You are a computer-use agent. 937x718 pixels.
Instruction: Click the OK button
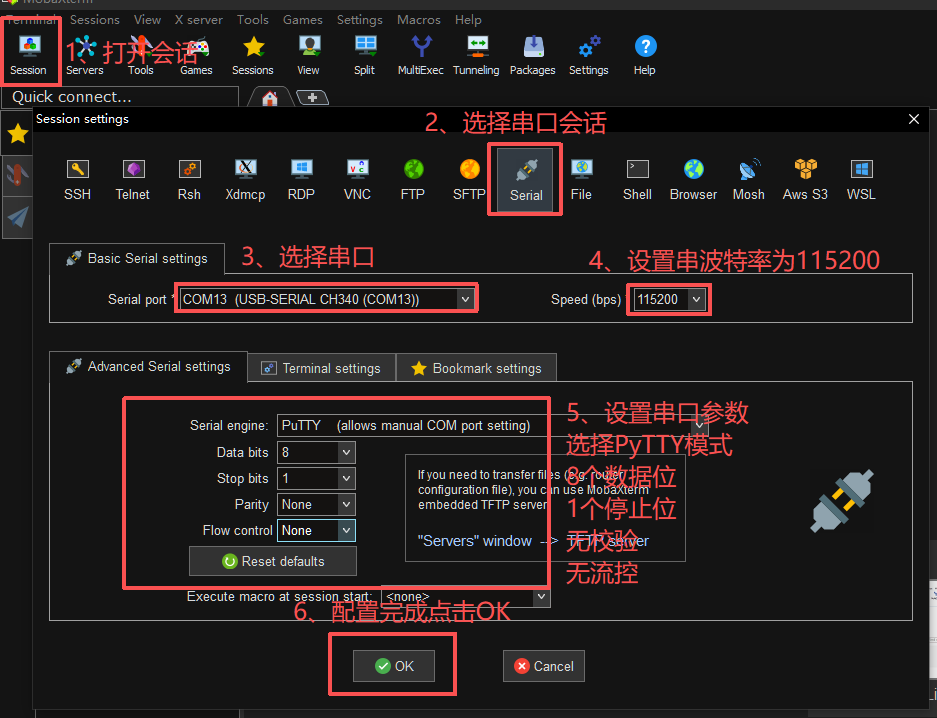pos(394,666)
